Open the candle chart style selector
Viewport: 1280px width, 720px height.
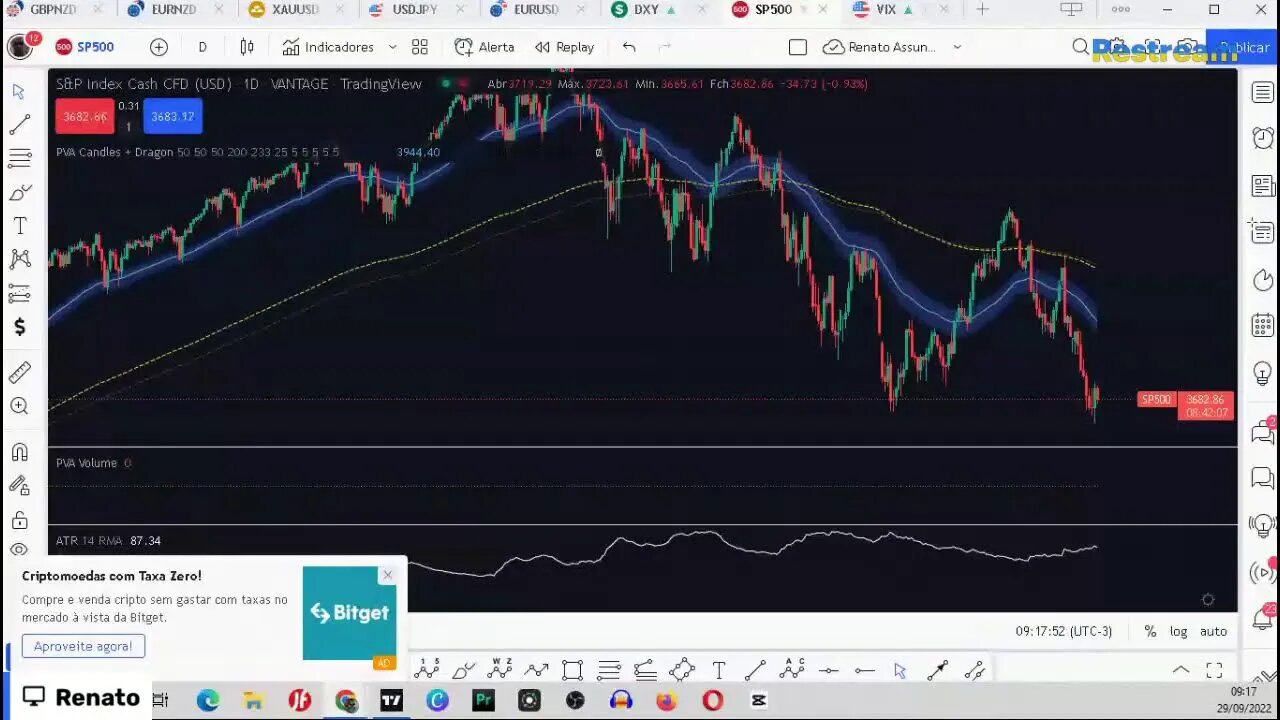(x=247, y=47)
